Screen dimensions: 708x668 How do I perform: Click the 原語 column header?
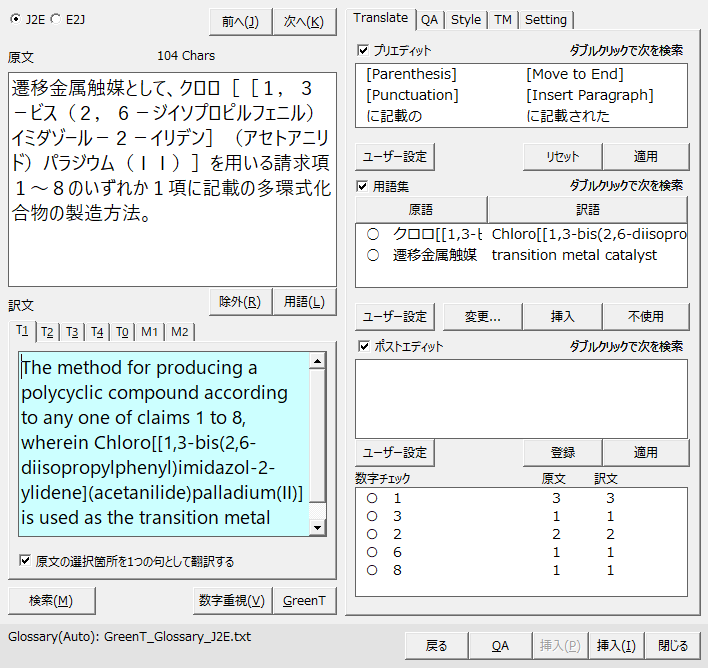coord(421,210)
